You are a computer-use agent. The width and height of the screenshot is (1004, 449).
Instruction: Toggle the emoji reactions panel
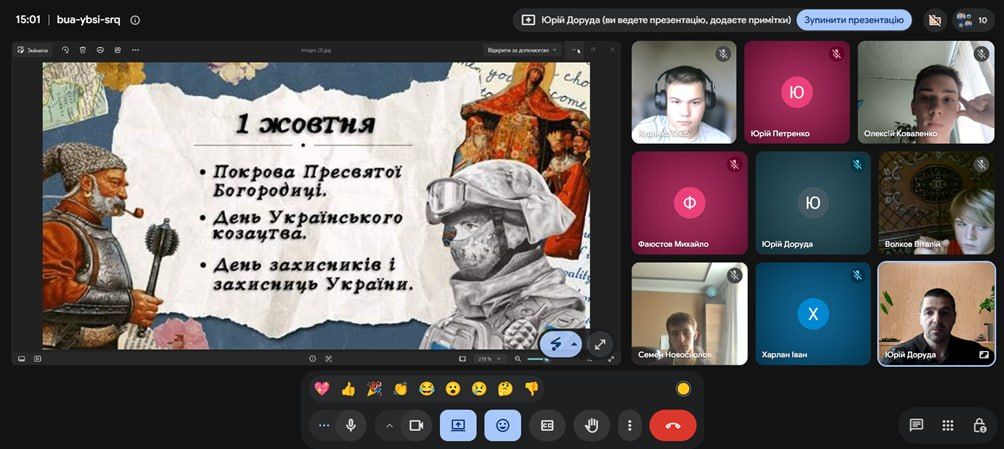tap(503, 425)
